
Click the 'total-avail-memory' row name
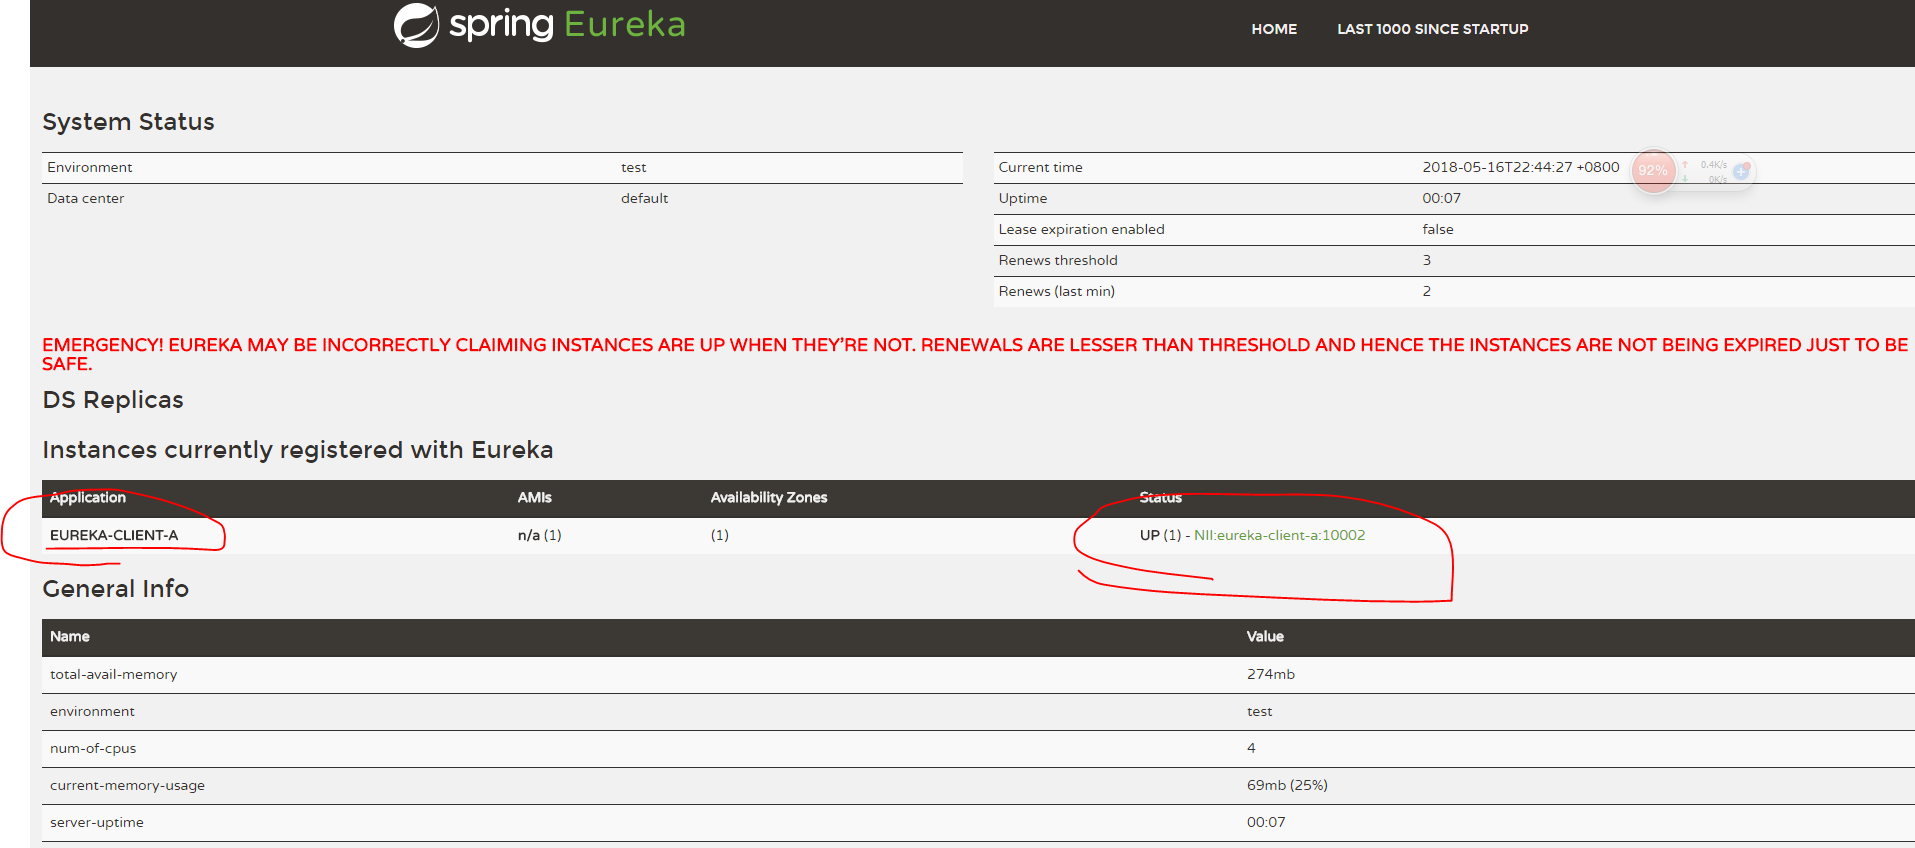(113, 674)
